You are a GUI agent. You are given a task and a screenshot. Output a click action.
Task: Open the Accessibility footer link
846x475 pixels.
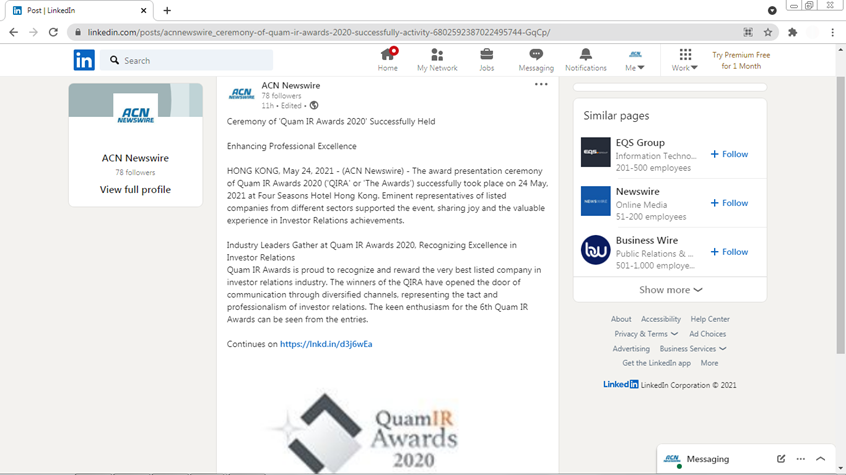click(x=661, y=319)
